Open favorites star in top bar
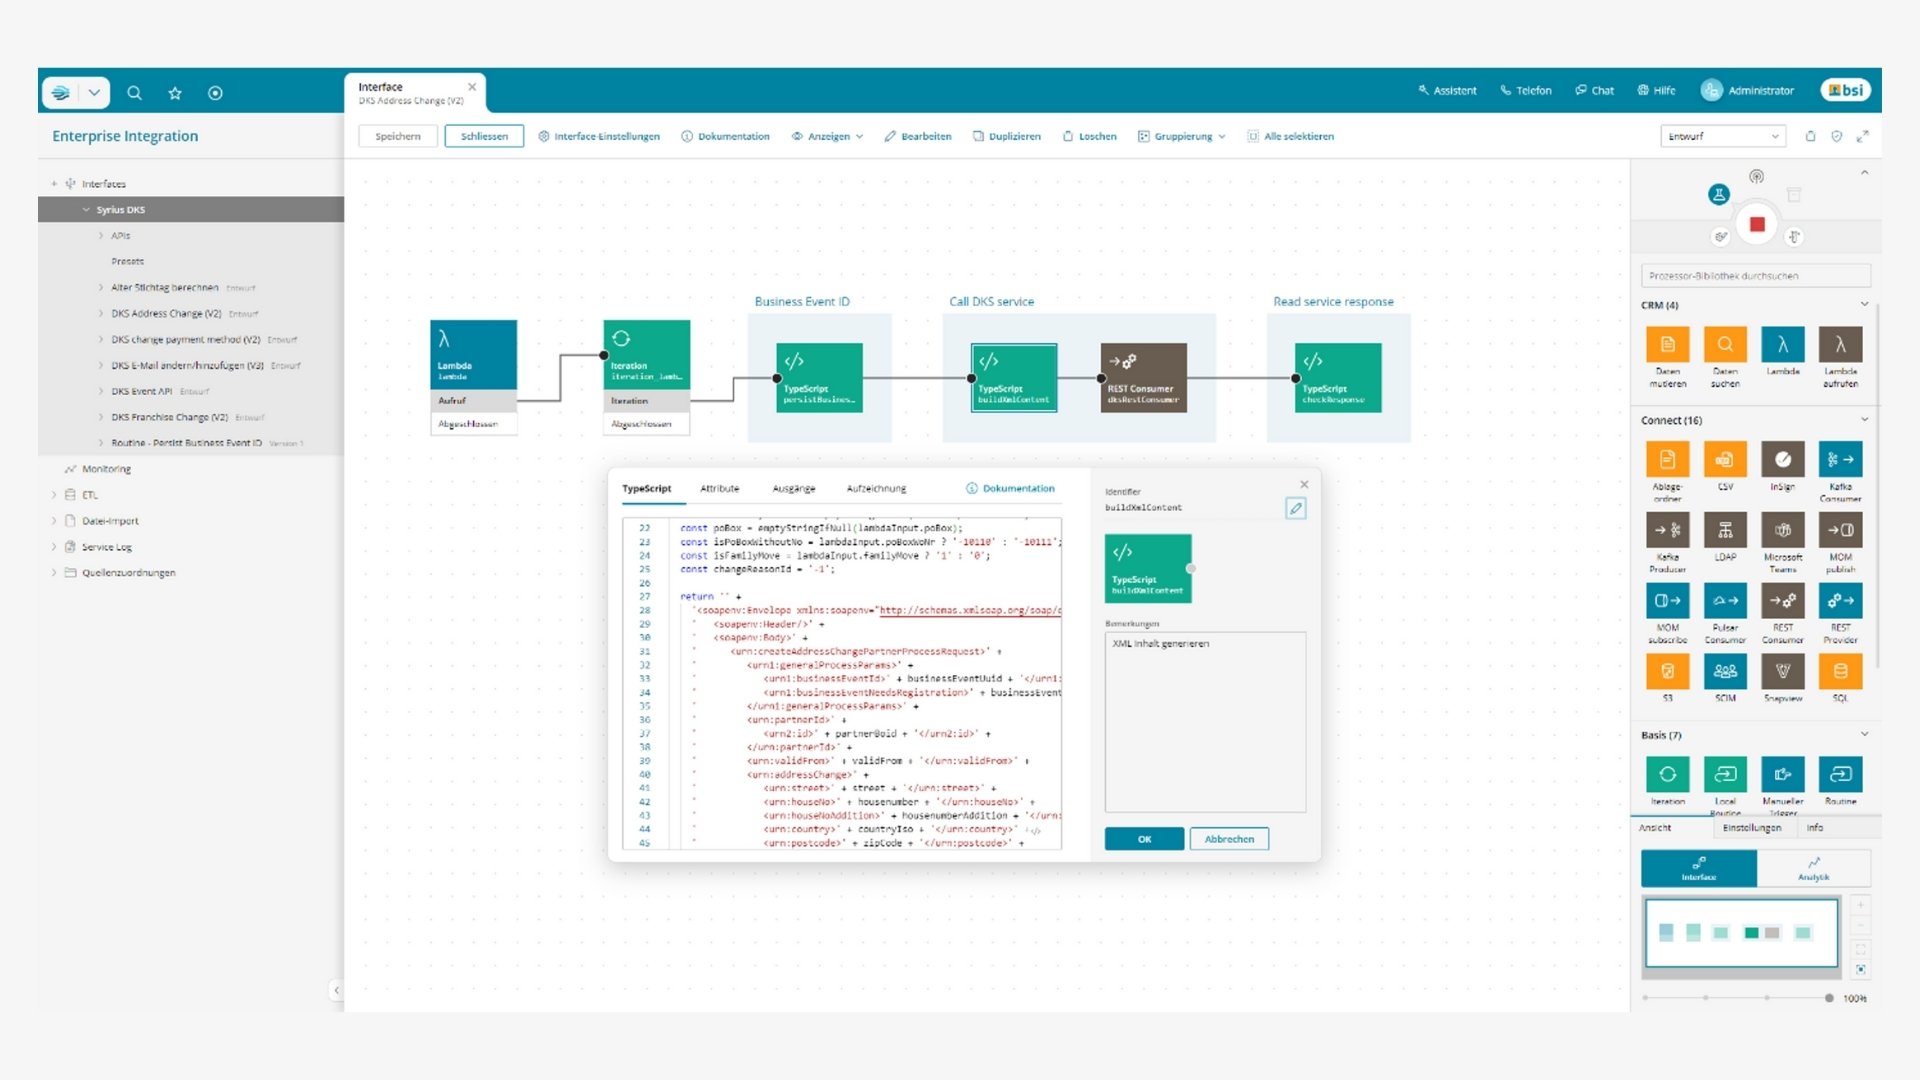Image resolution: width=1920 pixels, height=1080 pixels. coord(175,93)
